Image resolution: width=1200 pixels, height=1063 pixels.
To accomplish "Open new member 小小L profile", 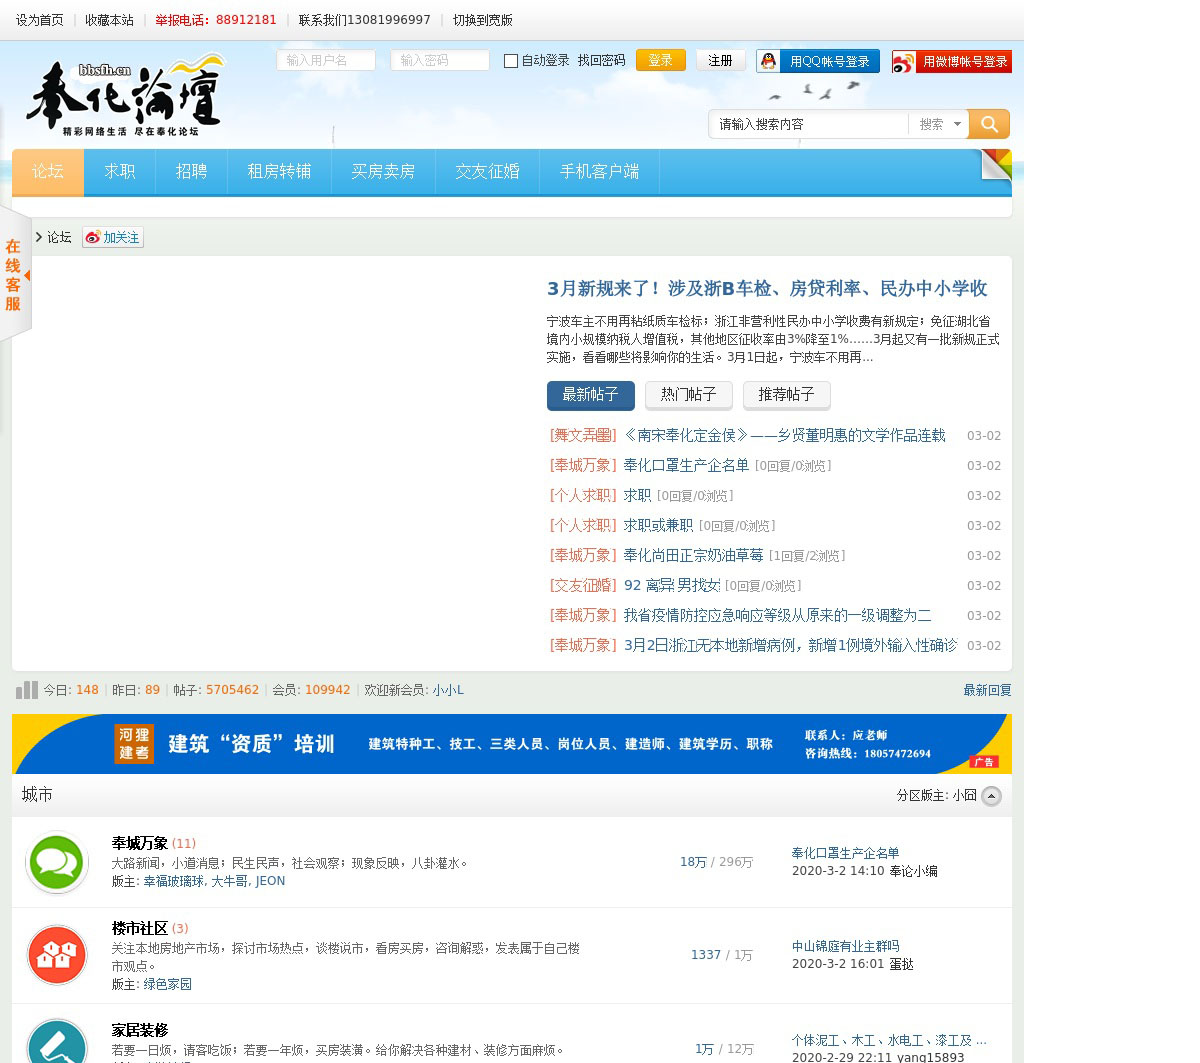I will 448,690.
